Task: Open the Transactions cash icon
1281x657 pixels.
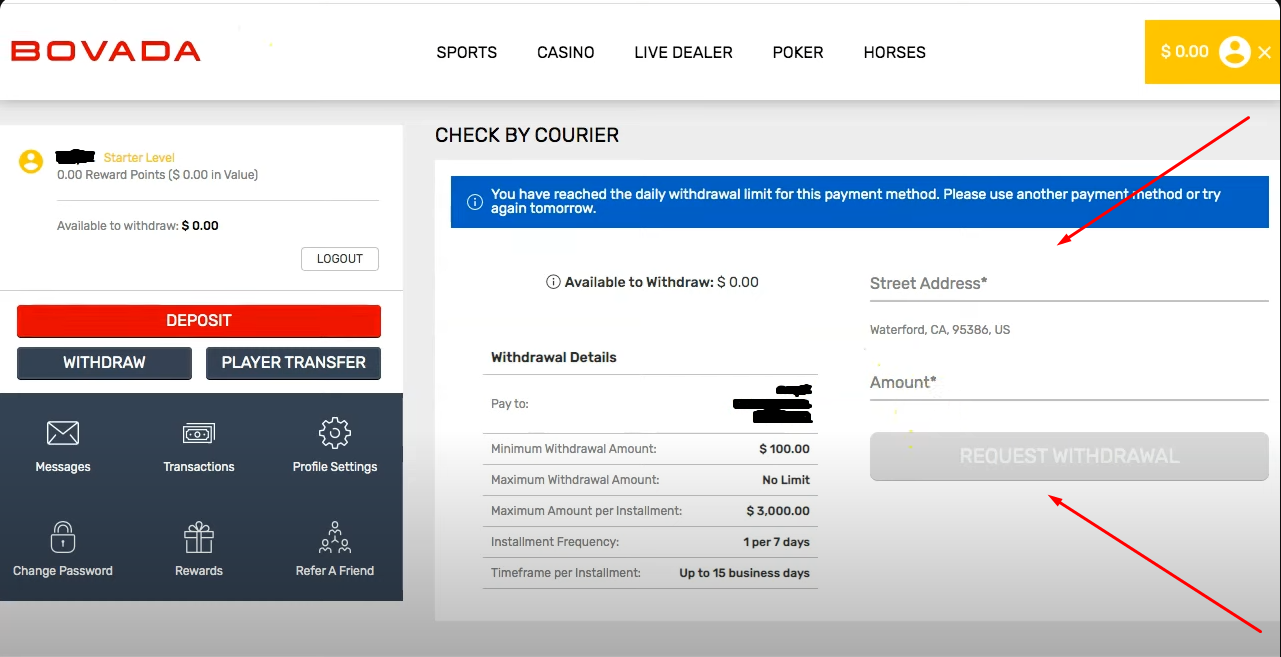Action: tap(199, 434)
